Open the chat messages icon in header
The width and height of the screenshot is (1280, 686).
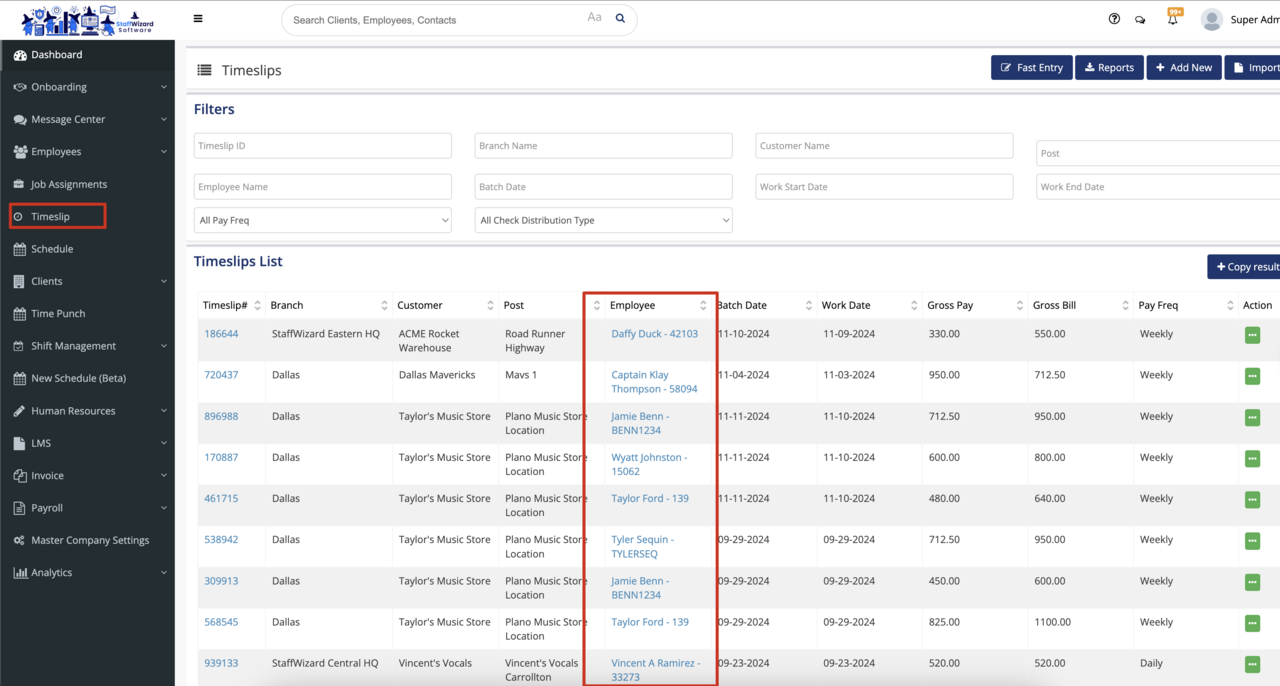click(x=1140, y=19)
